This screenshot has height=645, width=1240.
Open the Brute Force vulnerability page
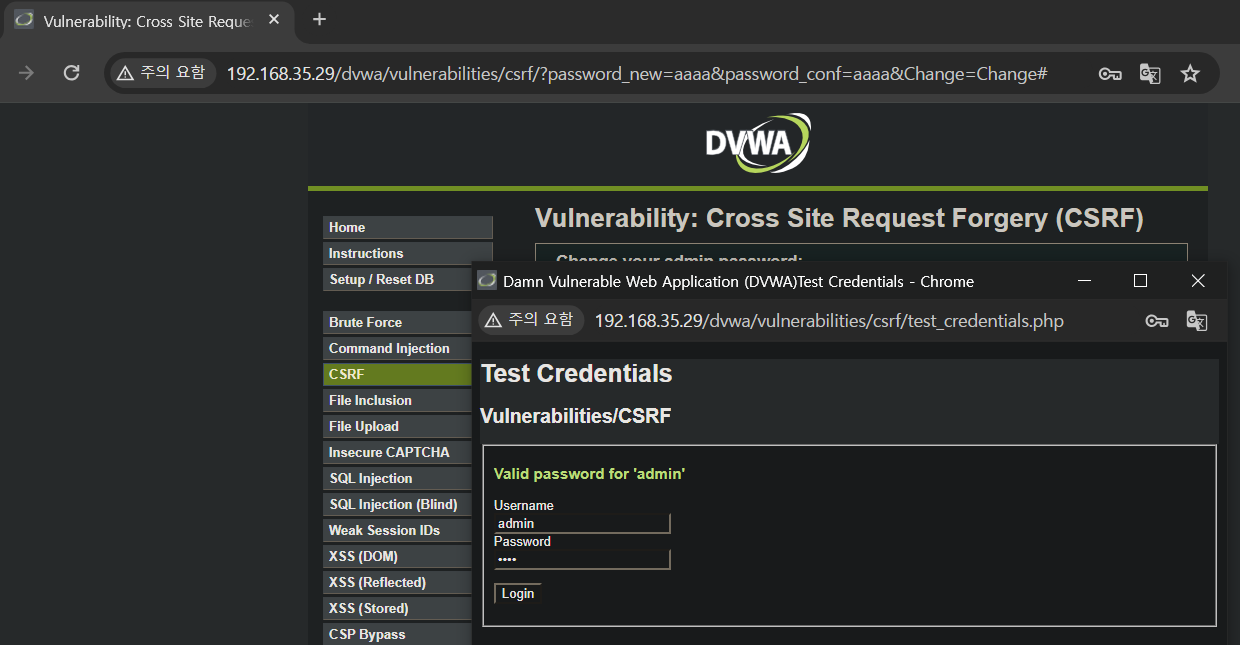(x=397, y=322)
